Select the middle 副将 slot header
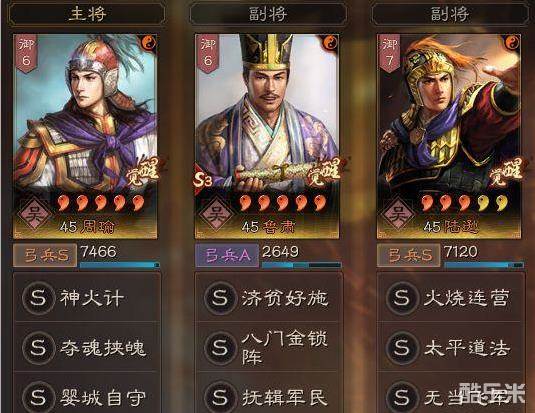The width and height of the screenshot is (535, 413). (268, 14)
